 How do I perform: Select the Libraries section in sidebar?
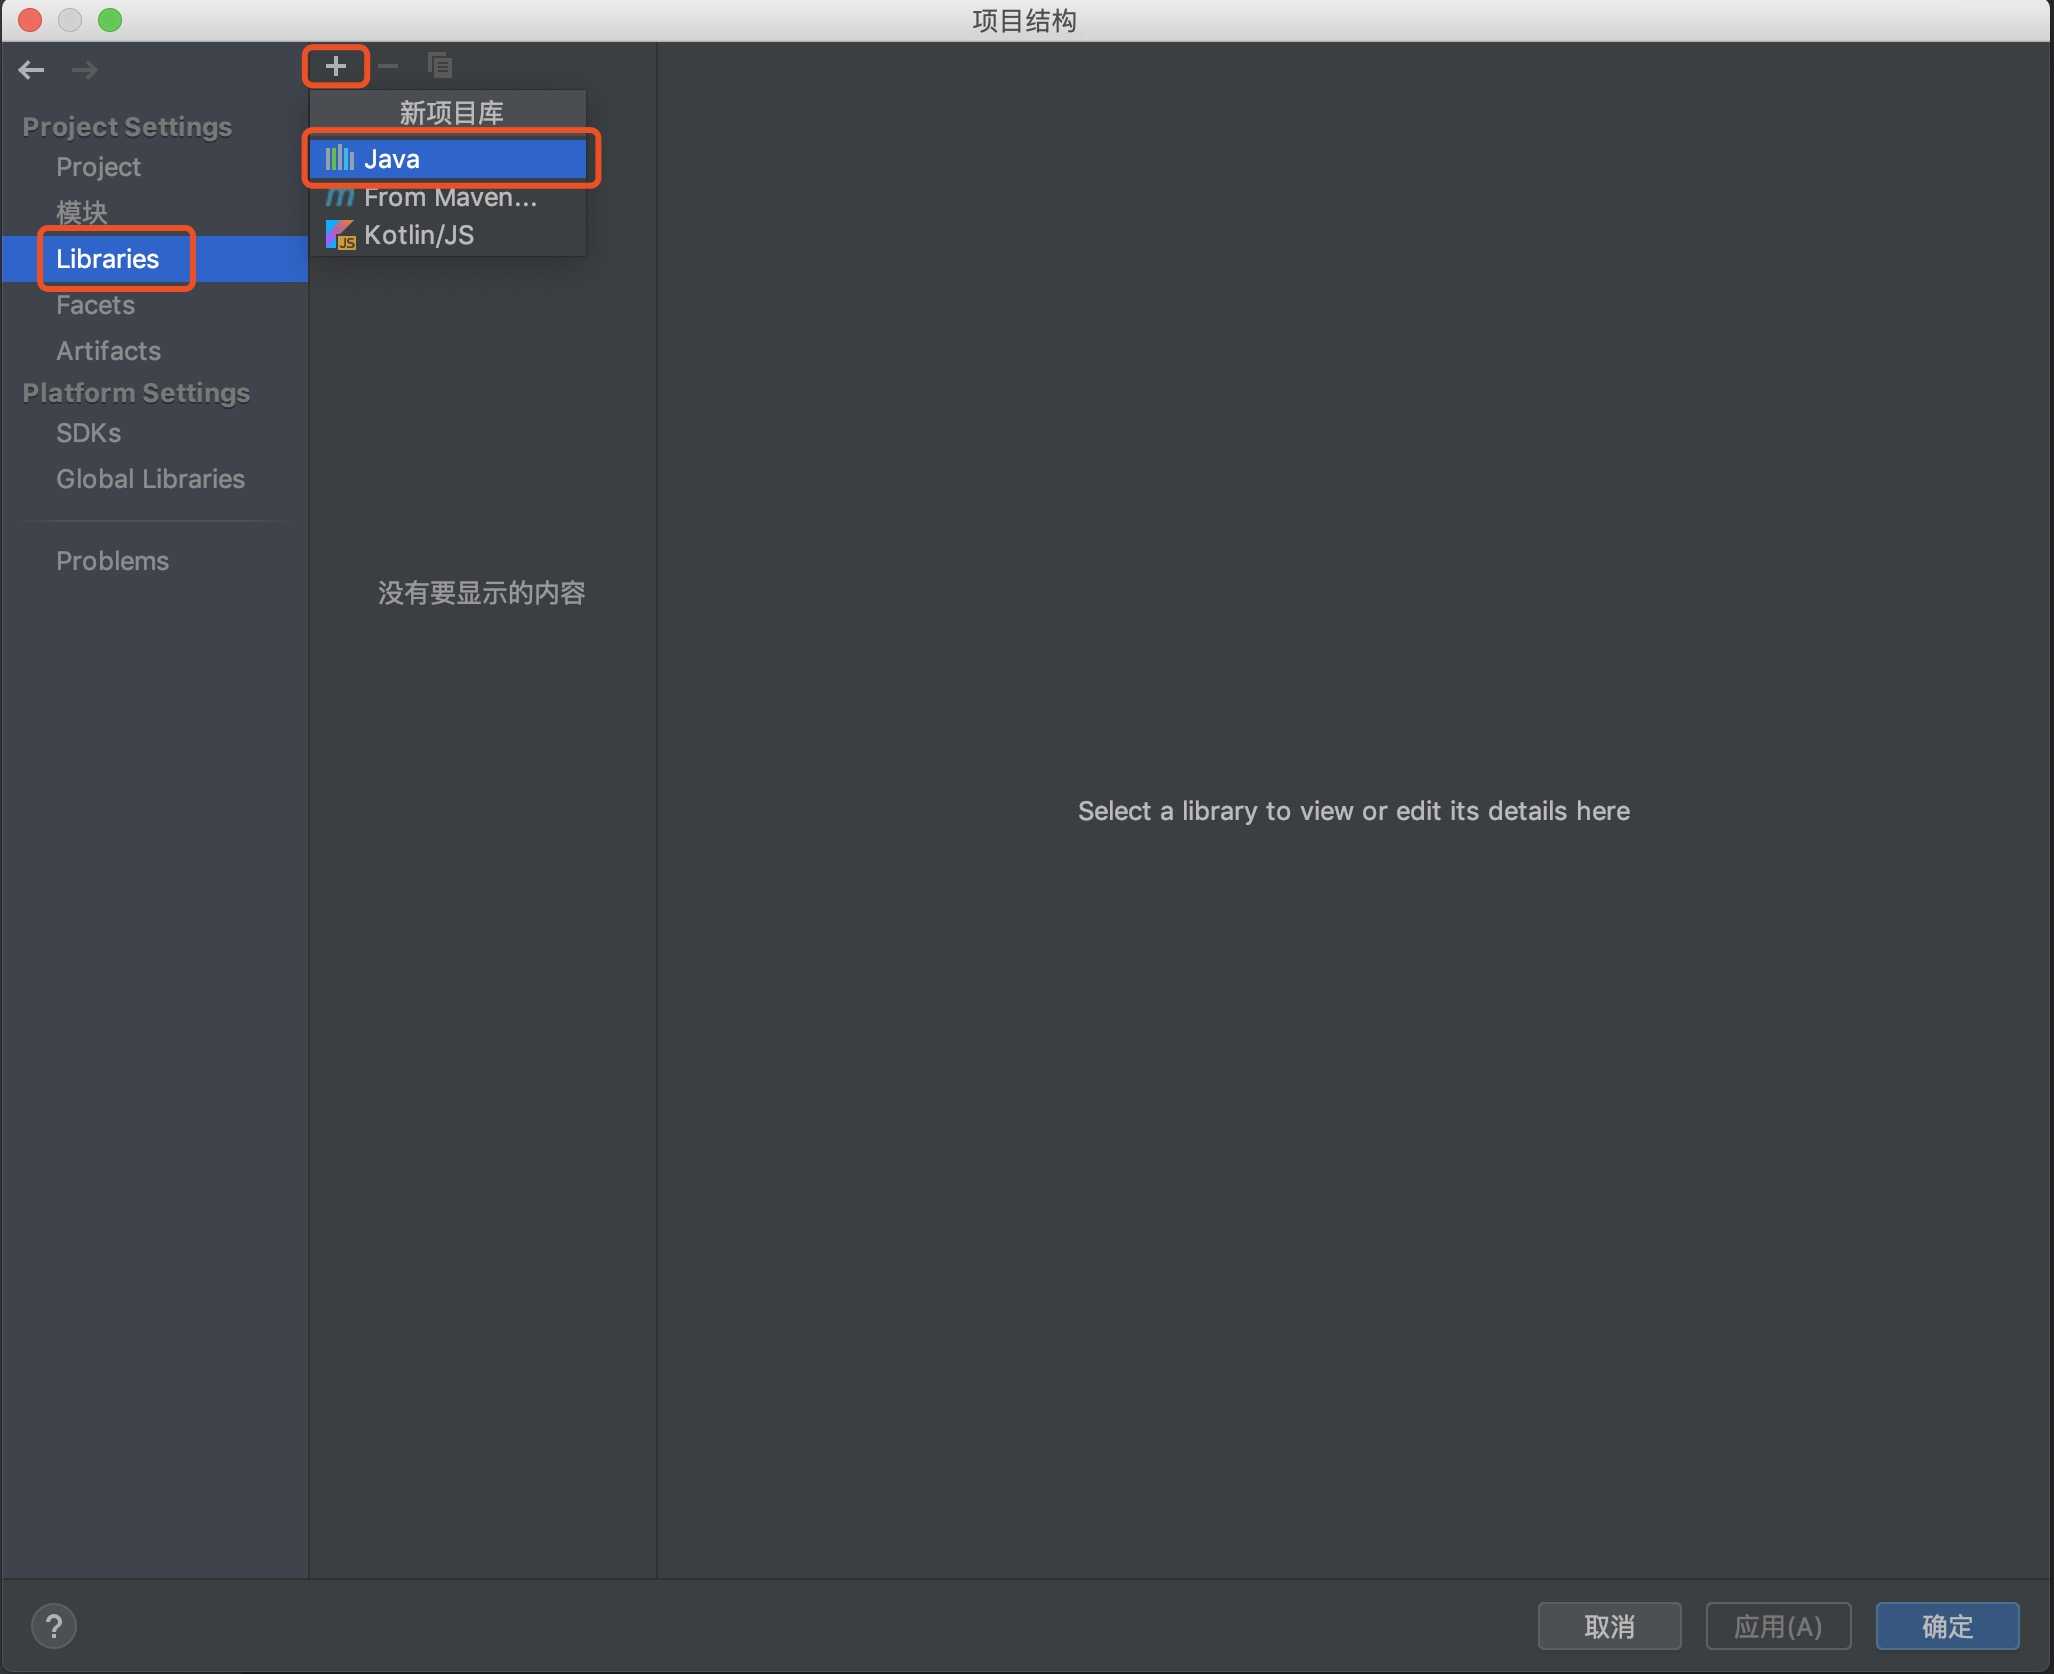[106, 258]
